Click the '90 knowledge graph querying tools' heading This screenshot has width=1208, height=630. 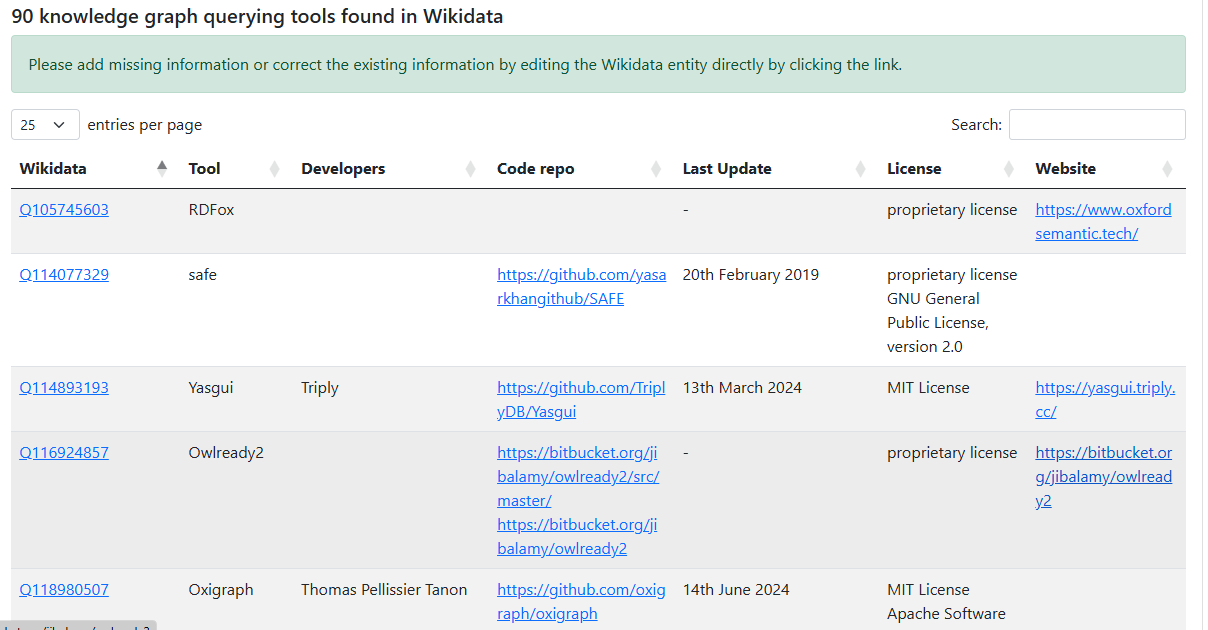tap(257, 17)
